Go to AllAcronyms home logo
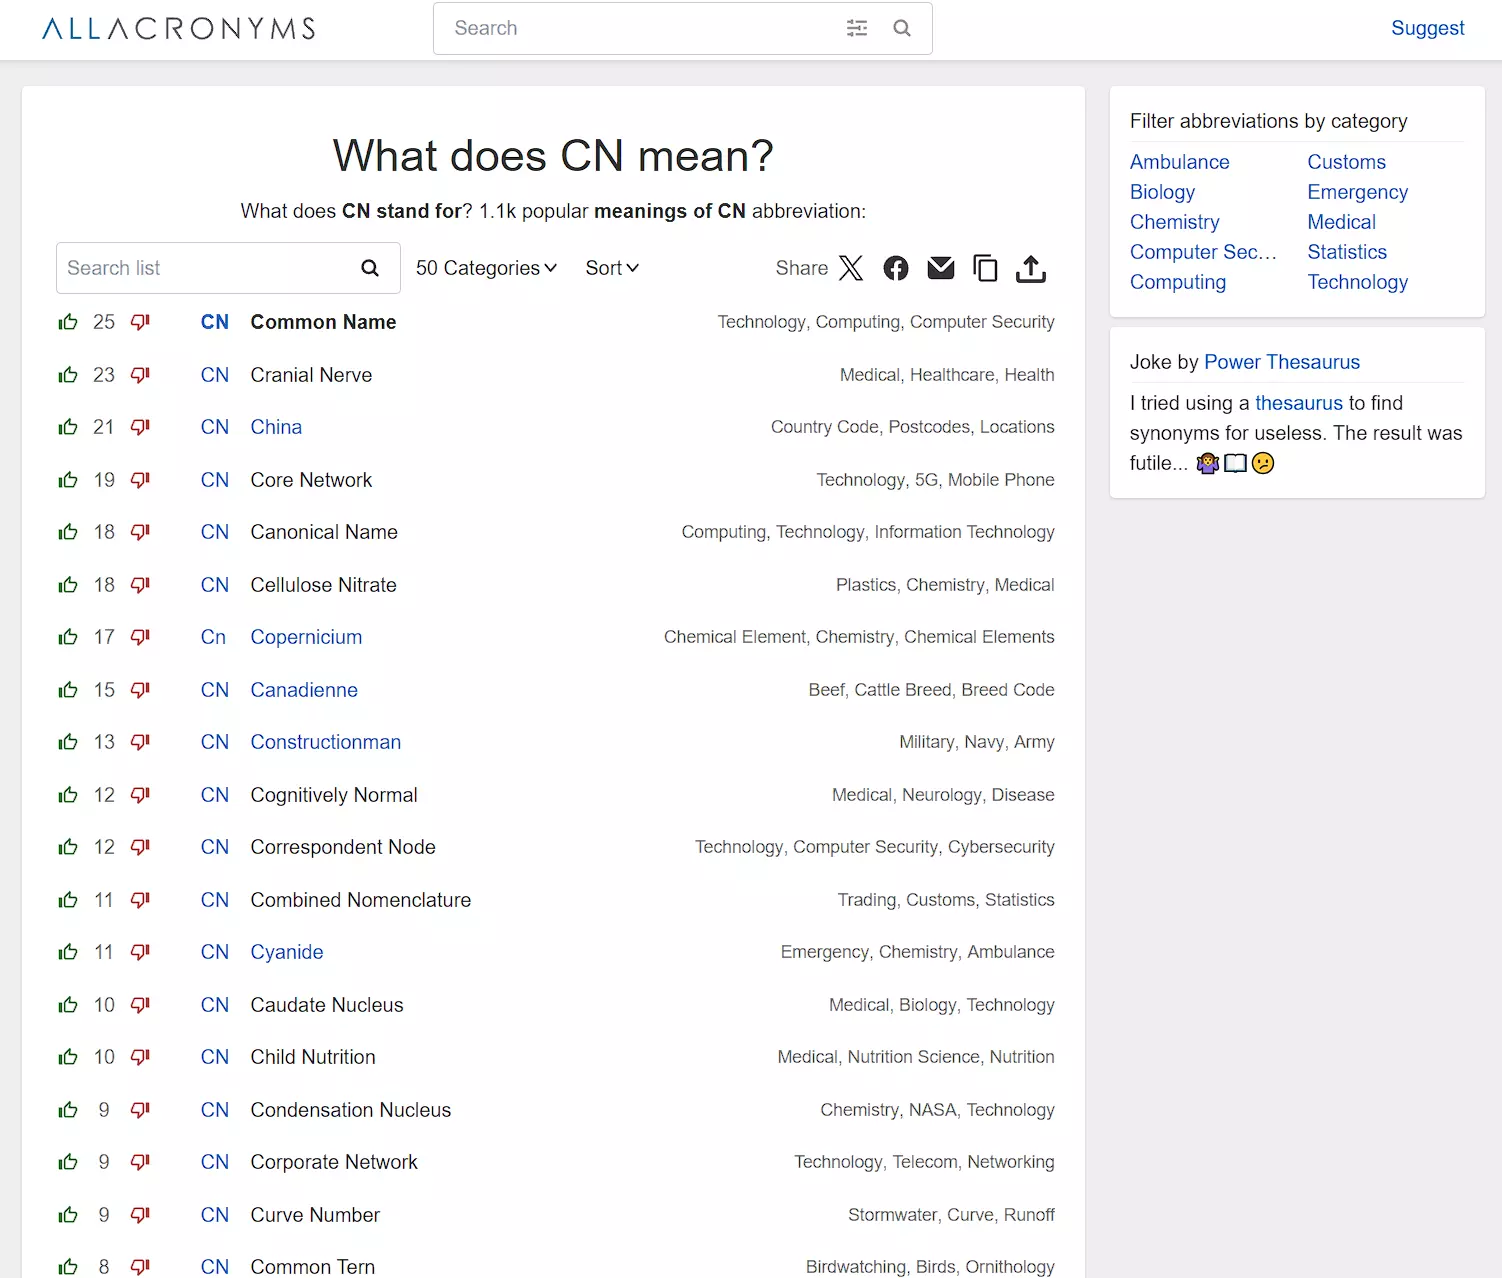Screen dimensions: 1502x1278 click(x=179, y=28)
